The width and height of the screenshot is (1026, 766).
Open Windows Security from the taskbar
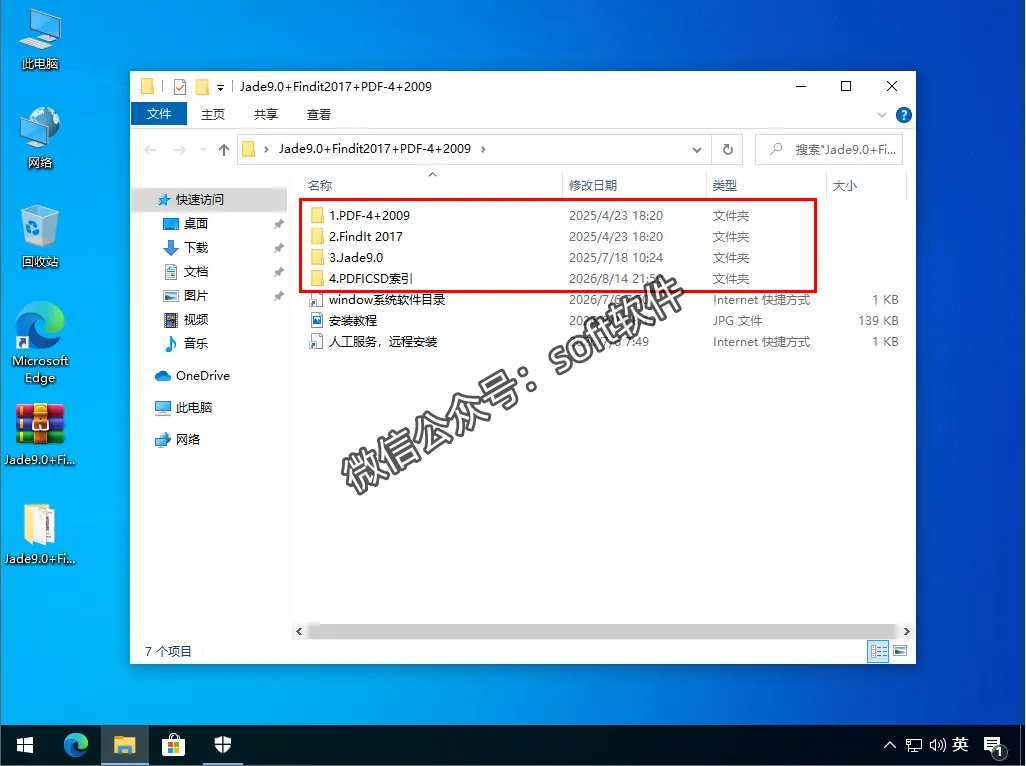point(222,745)
